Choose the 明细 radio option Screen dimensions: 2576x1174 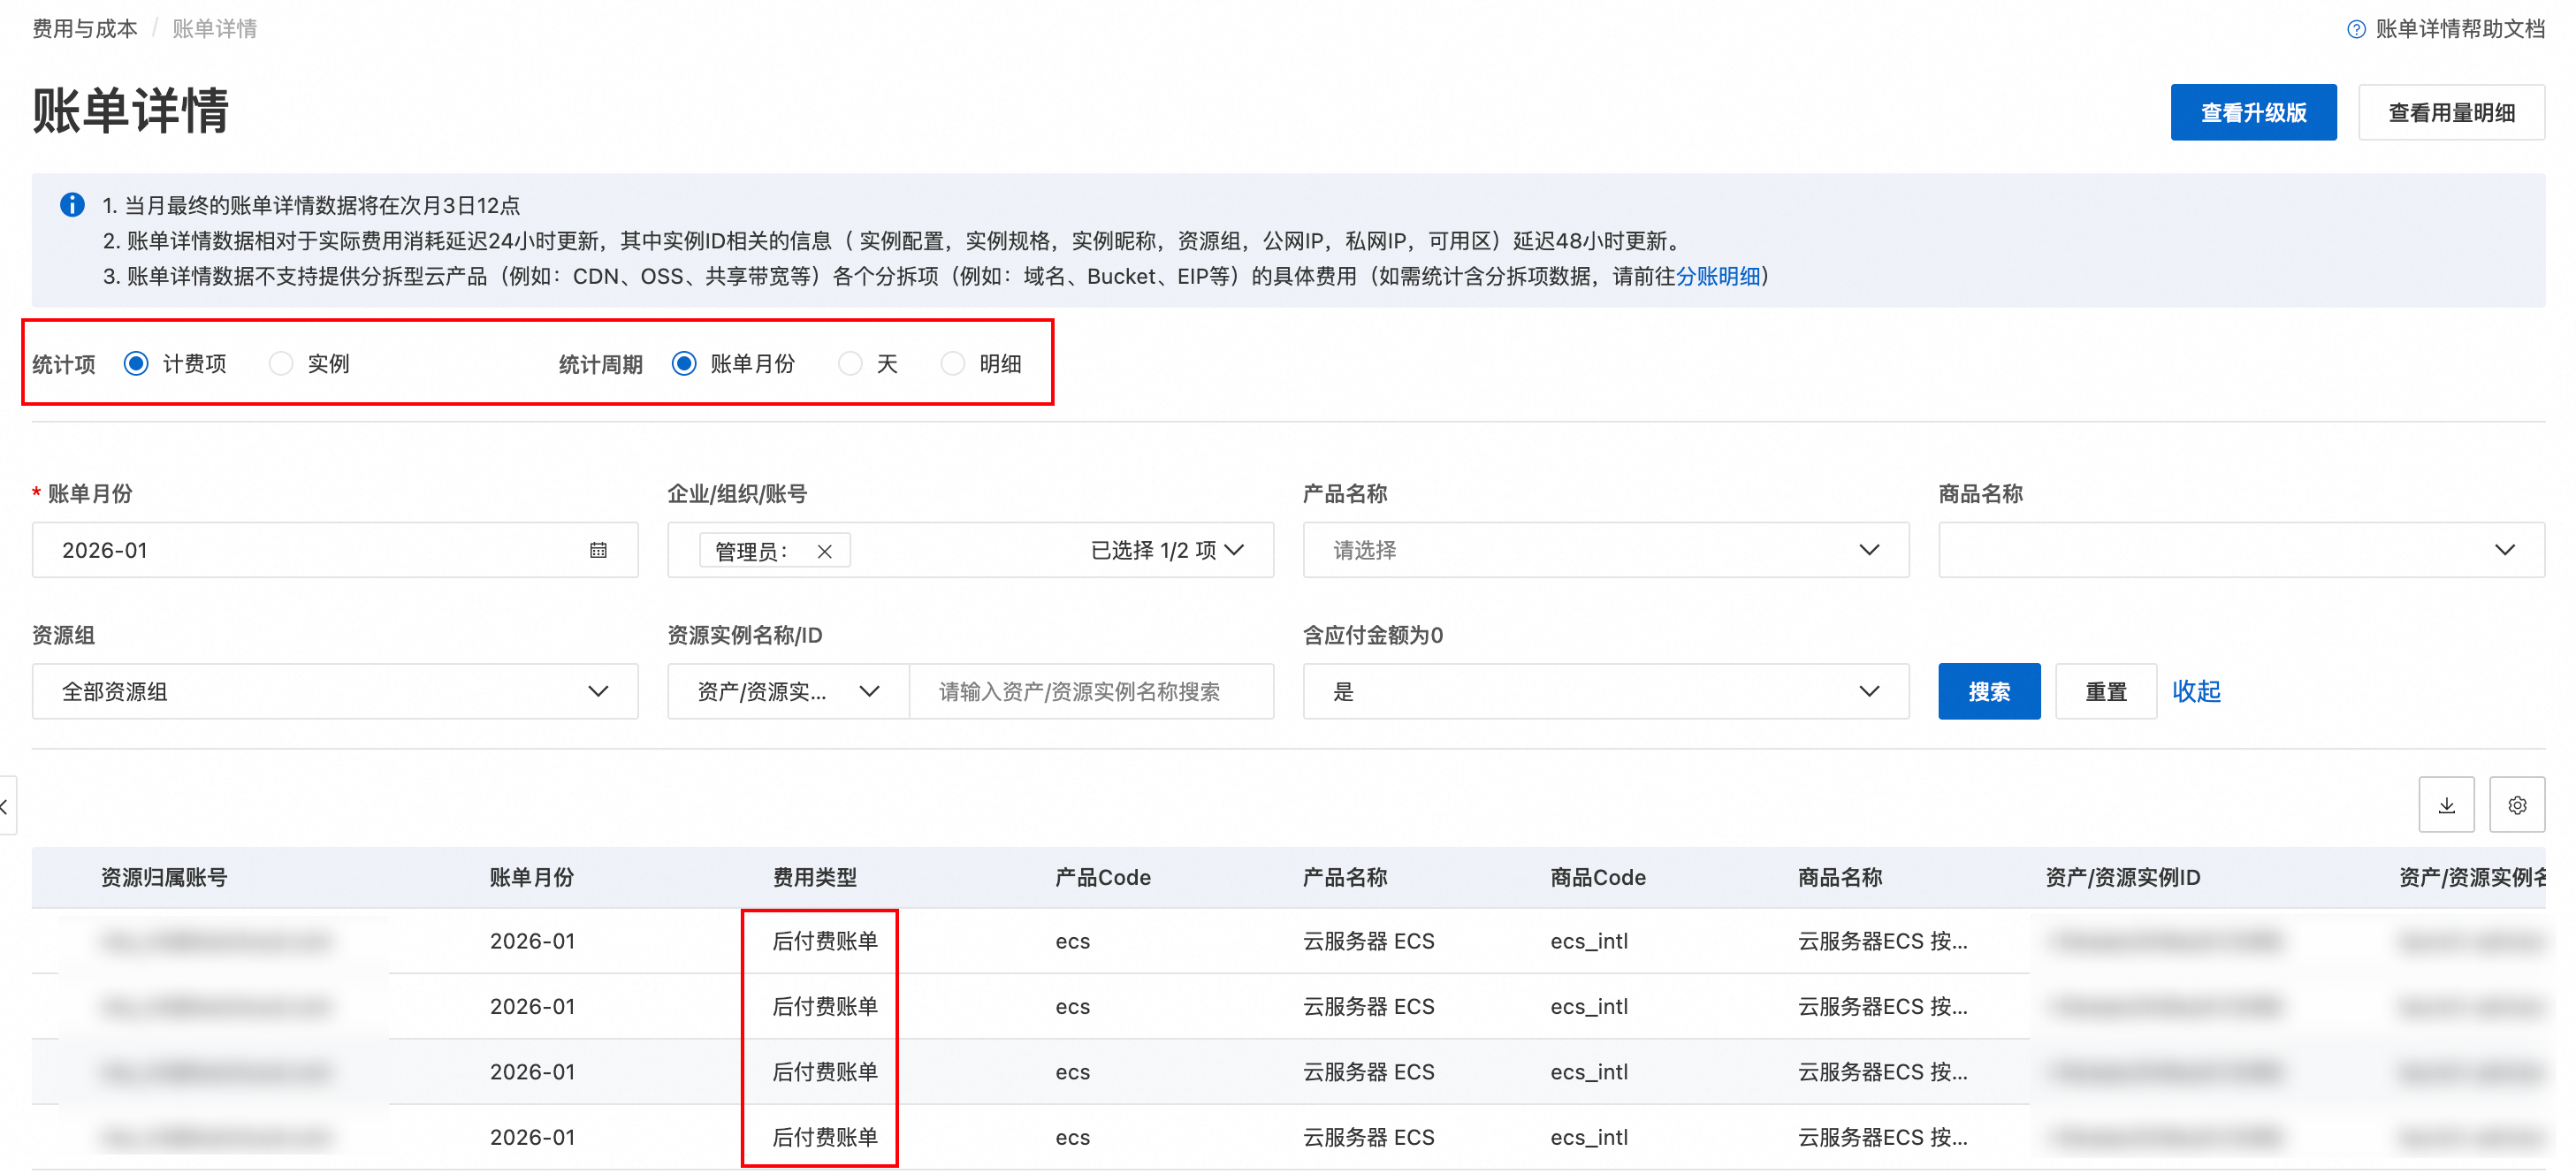tap(953, 364)
